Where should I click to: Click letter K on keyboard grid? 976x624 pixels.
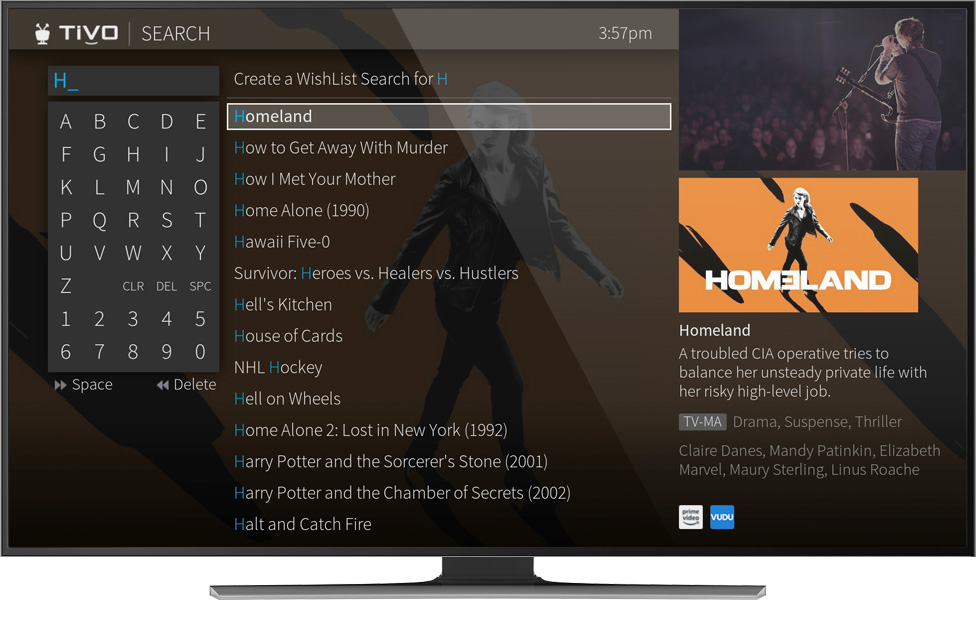66,187
